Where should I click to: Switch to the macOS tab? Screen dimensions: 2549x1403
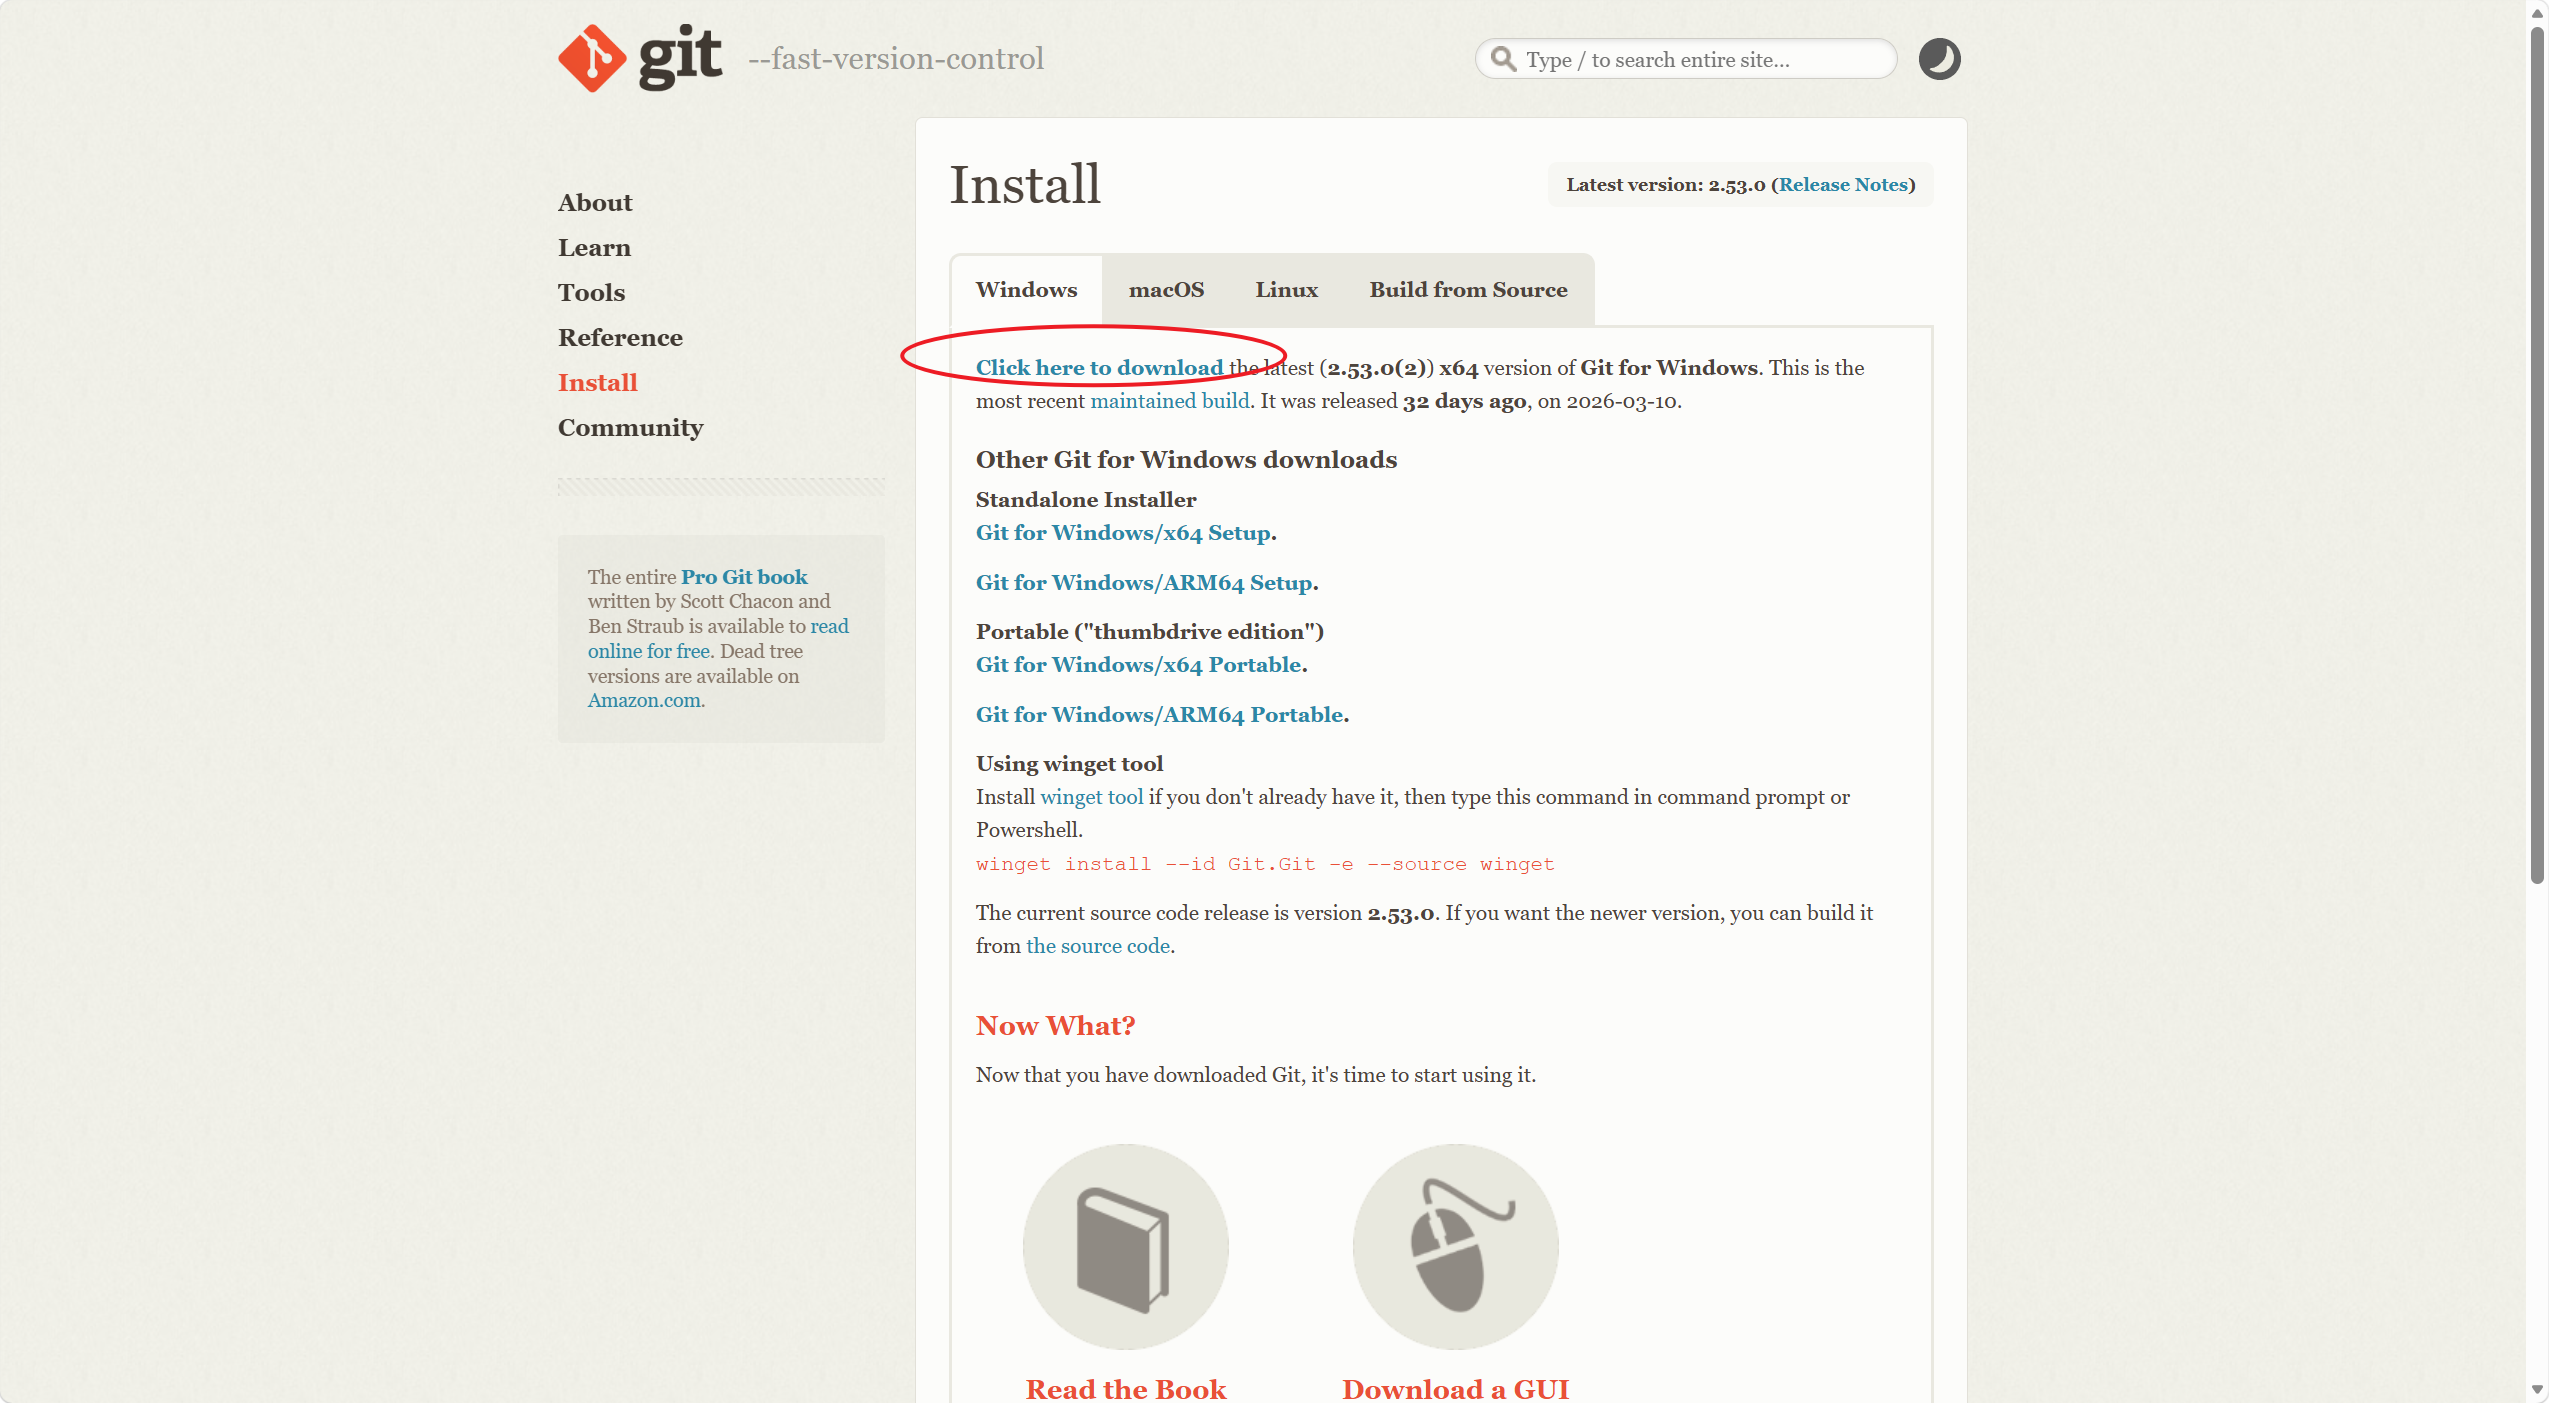(1166, 290)
